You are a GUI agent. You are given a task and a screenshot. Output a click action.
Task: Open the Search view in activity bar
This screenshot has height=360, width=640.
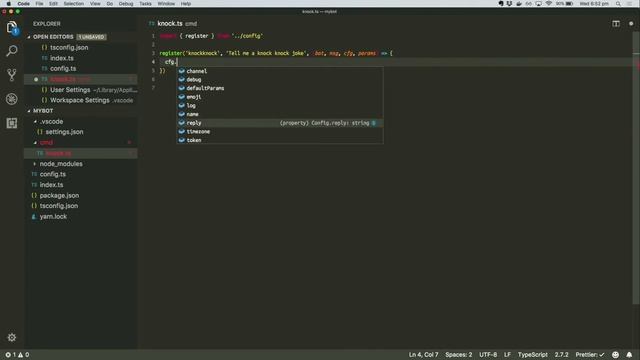(x=12, y=51)
